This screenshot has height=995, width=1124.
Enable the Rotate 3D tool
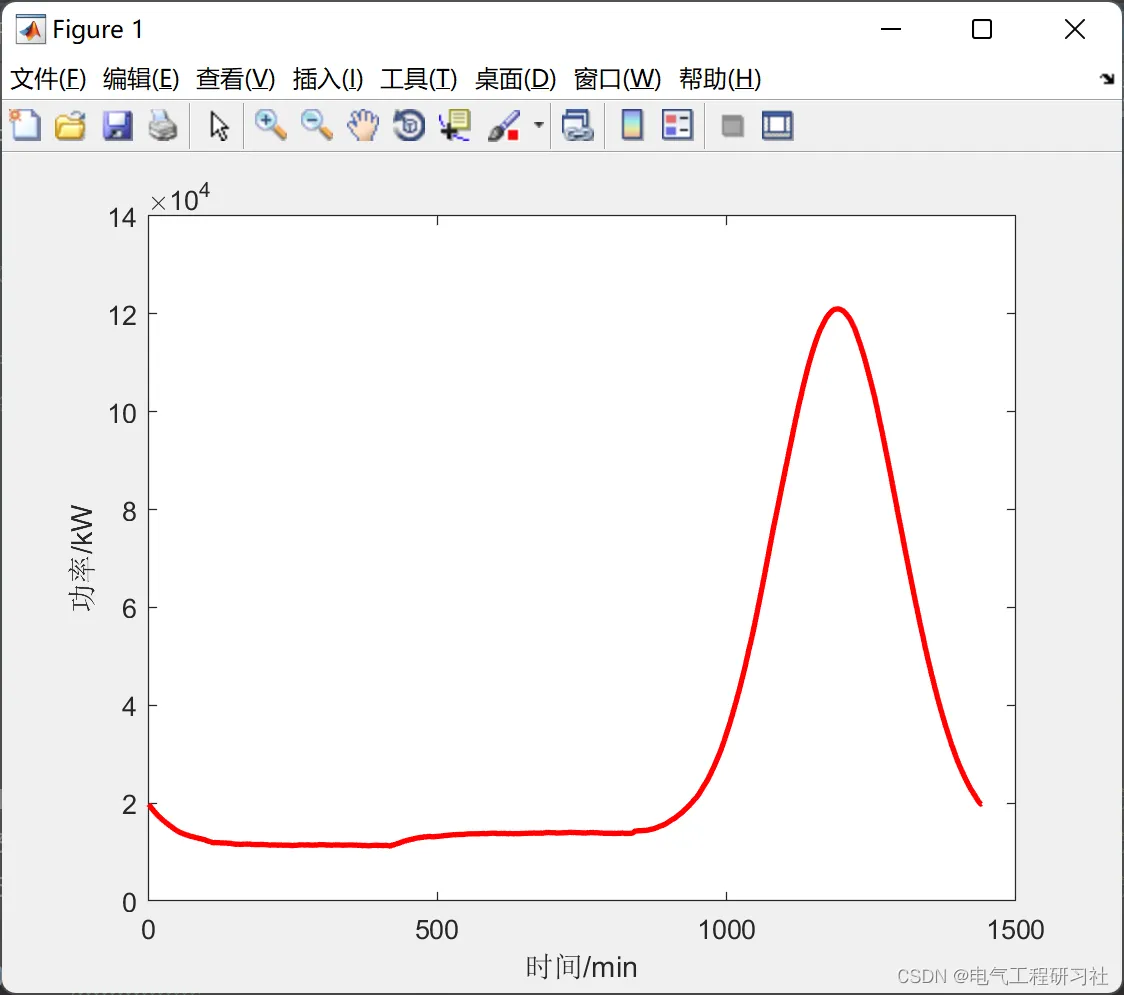point(409,125)
